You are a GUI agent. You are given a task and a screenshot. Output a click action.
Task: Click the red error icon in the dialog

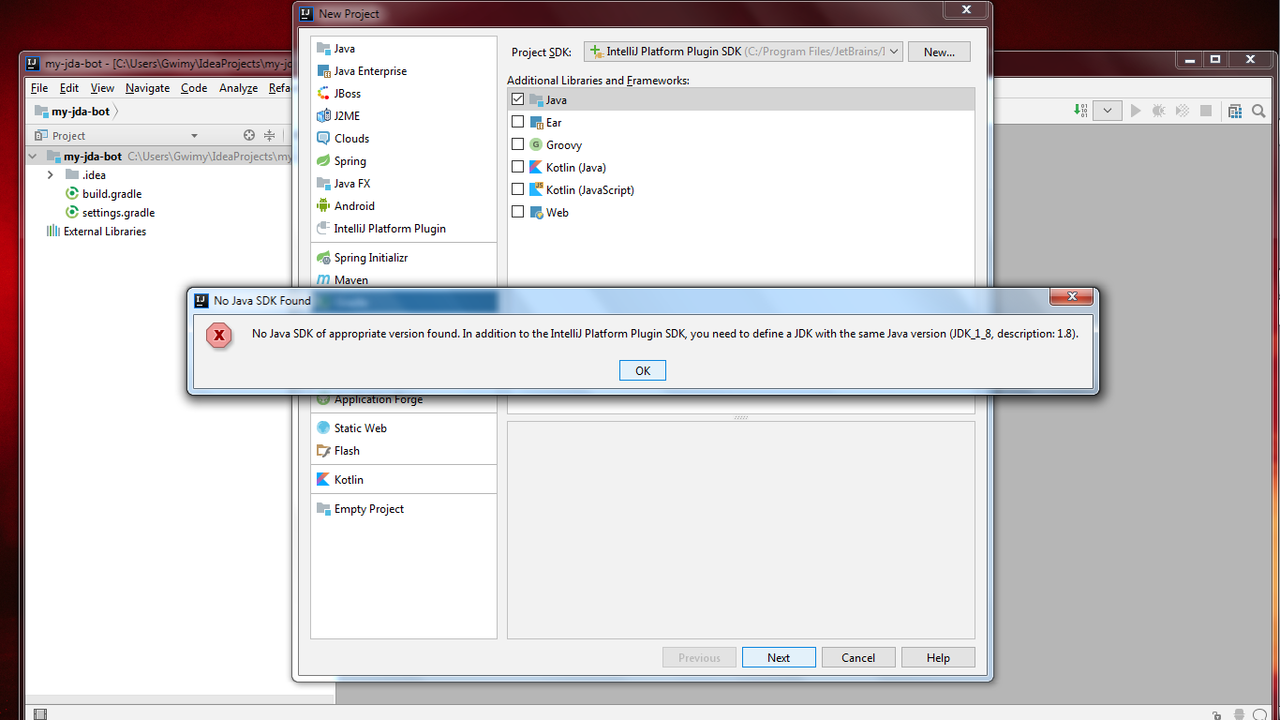coord(219,335)
